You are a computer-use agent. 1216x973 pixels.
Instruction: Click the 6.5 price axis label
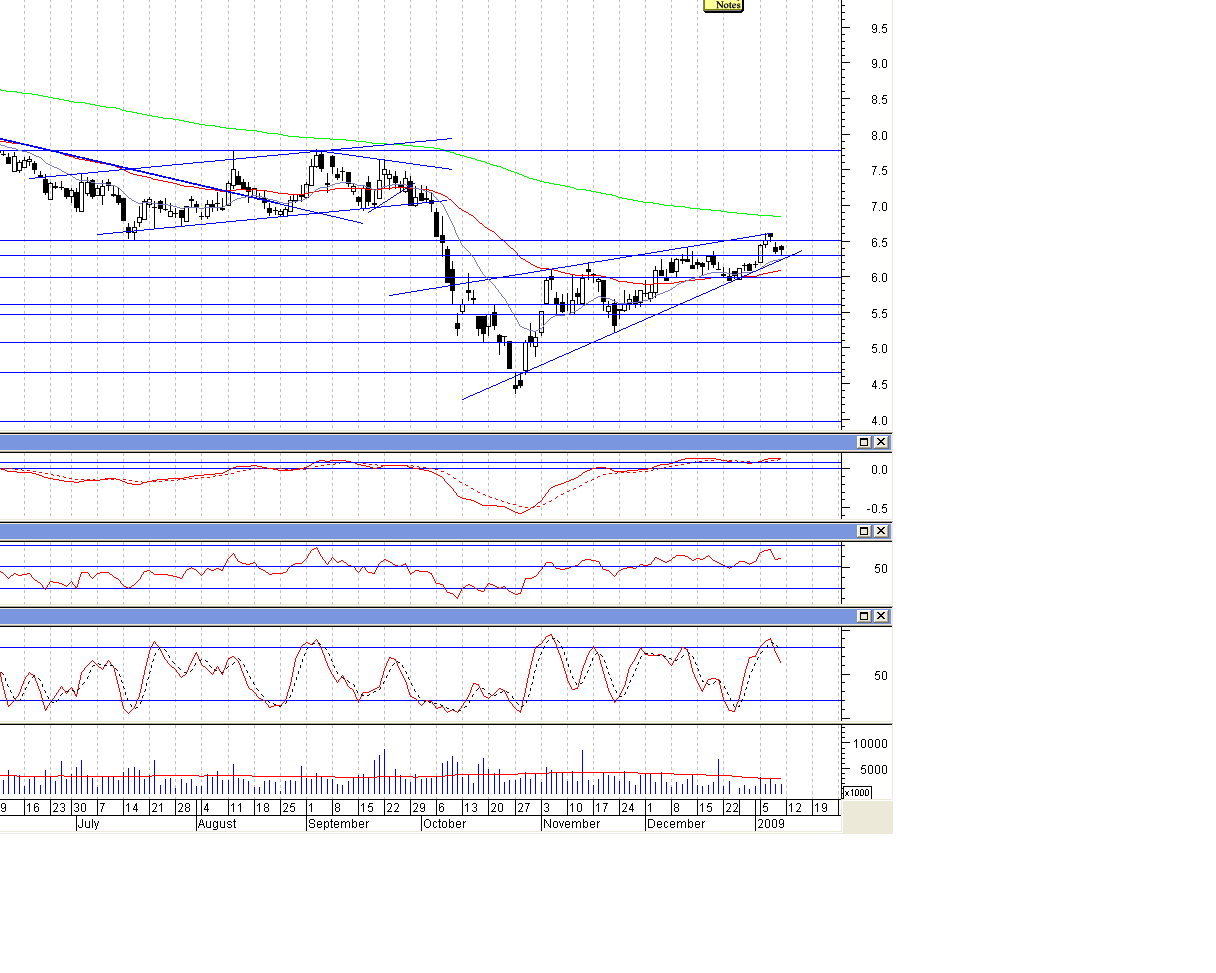point(879,242)
